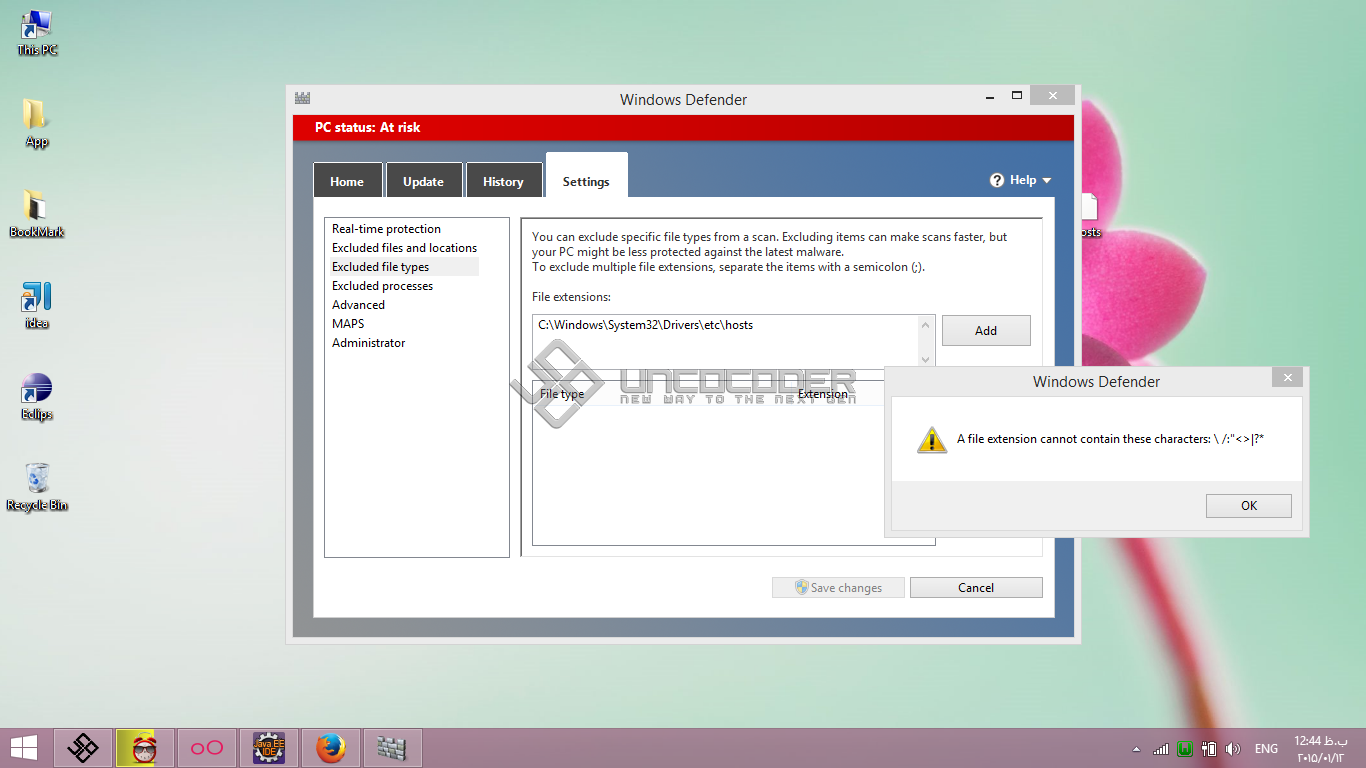1366x768 pixels.
Task: Switch to the Home tab
Action: (x=347, y=181)
